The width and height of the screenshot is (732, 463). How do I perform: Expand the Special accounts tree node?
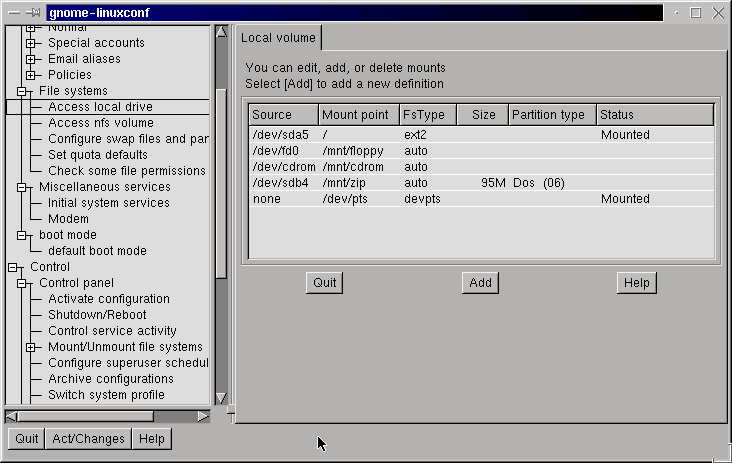click(x=30, y=43)
